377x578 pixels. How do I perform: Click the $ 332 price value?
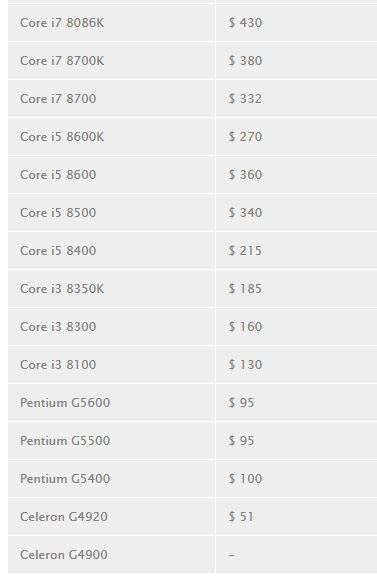click(x=245, y=98)
